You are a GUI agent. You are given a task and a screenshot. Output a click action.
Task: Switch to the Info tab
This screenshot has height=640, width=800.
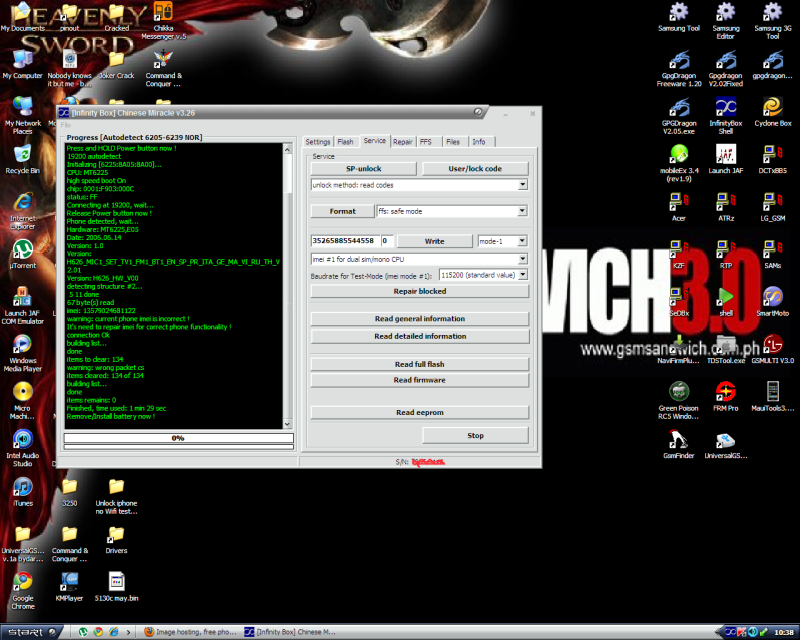tap(479, 142)
